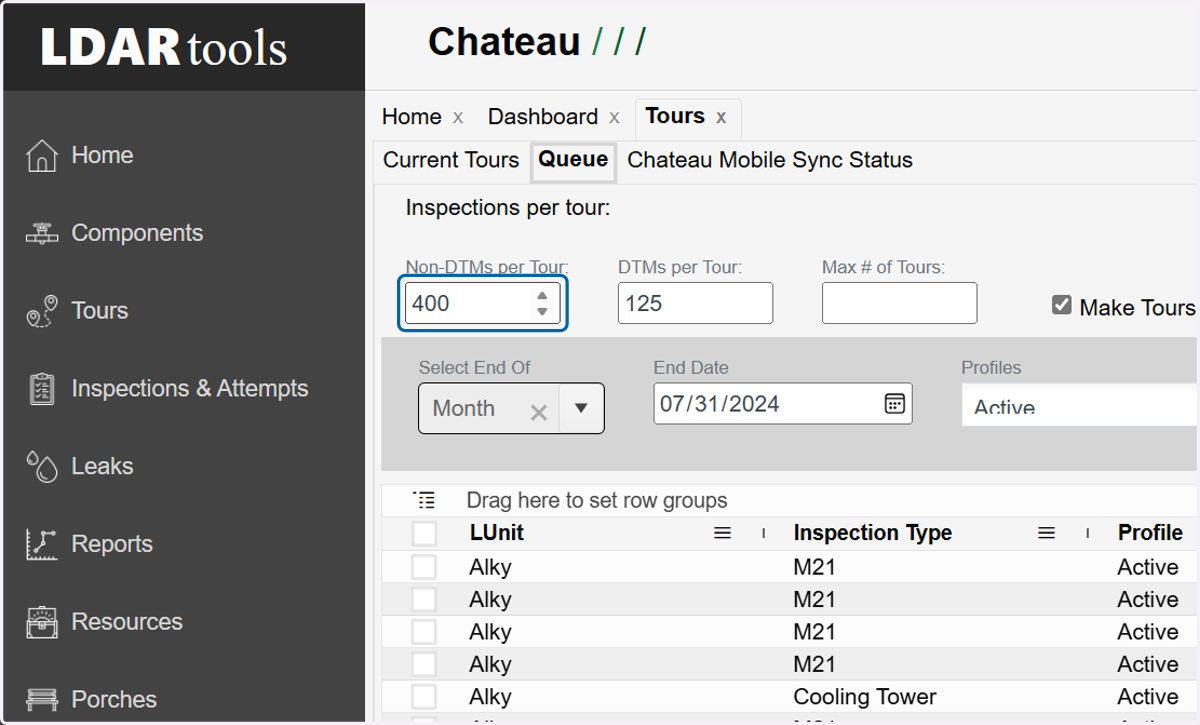Toggle the Make Tours checkbox

click(1062, 305)
